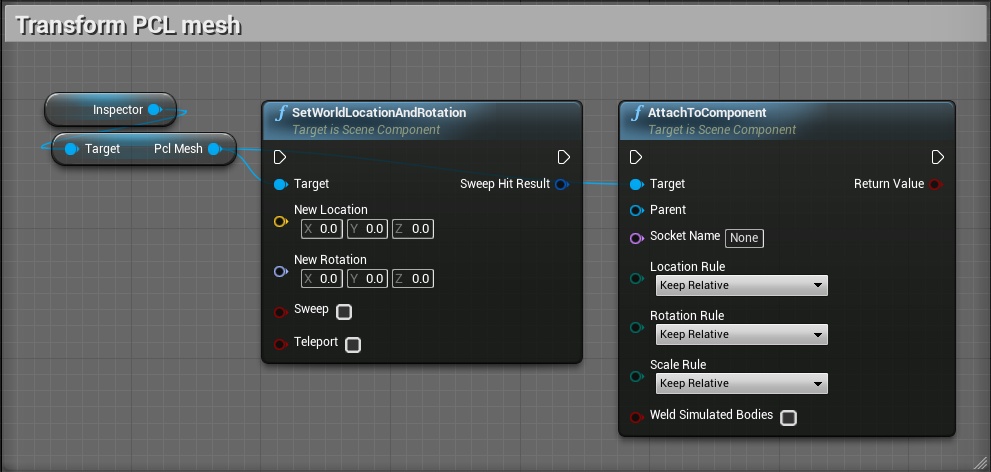Toggle the Teleport checkbox

(353, 344)
